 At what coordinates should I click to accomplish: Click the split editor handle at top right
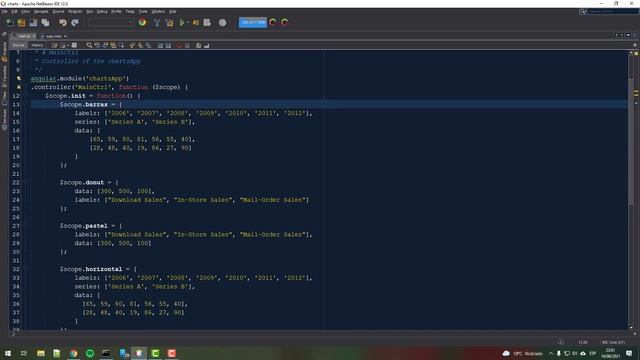tap(635, 45)
